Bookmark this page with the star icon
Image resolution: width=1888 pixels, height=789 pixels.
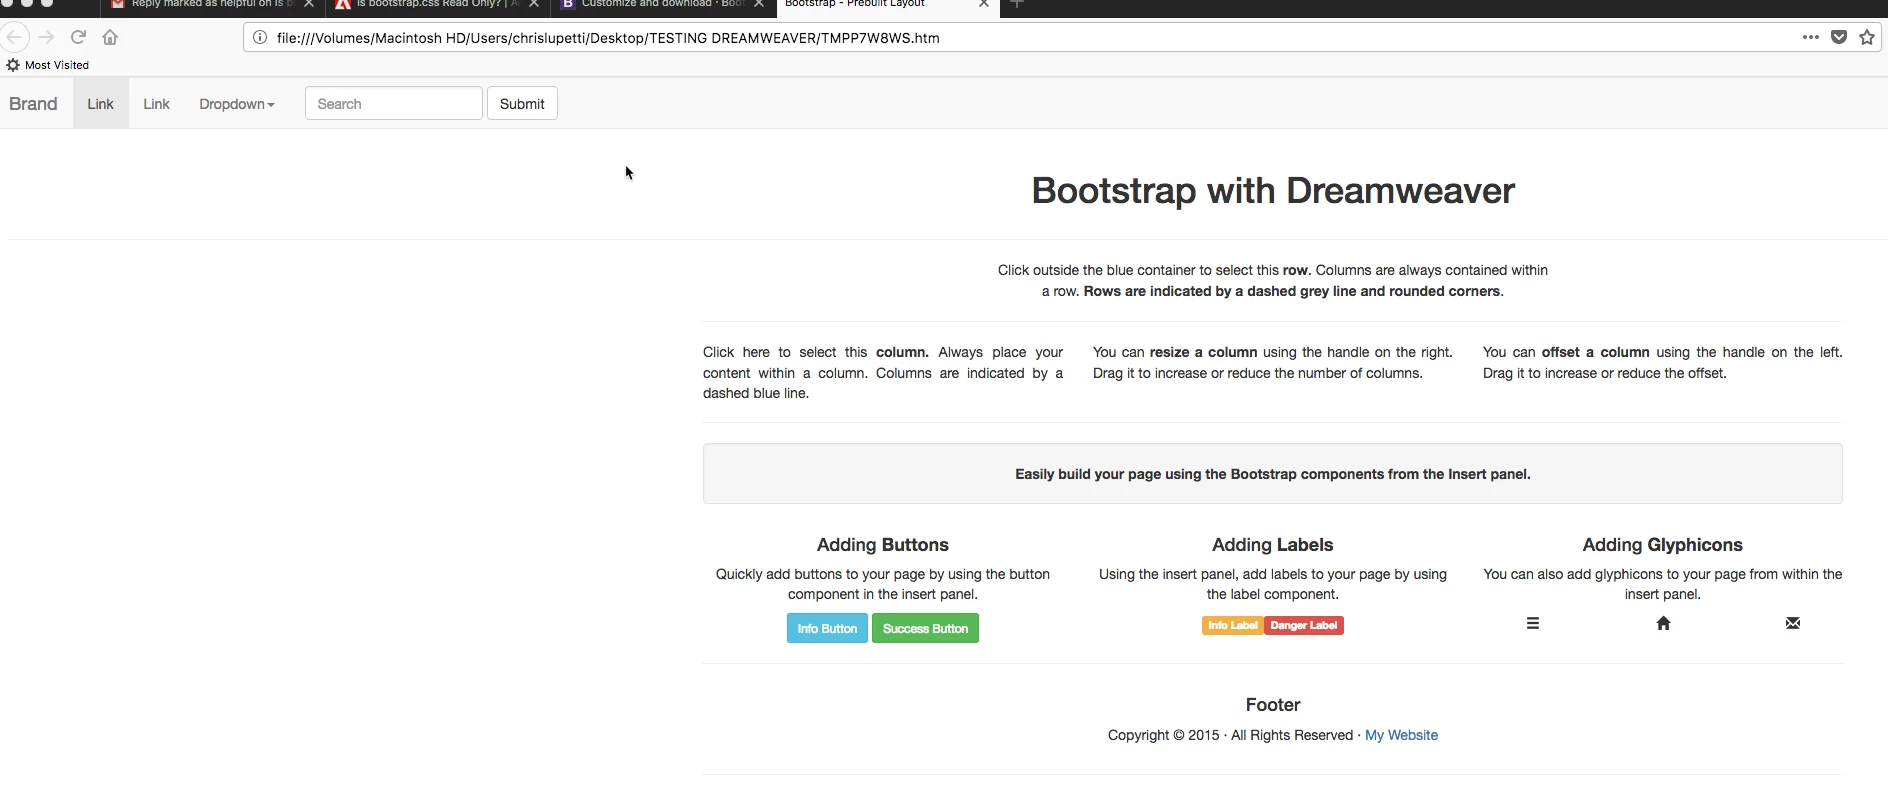point(1867,37)
